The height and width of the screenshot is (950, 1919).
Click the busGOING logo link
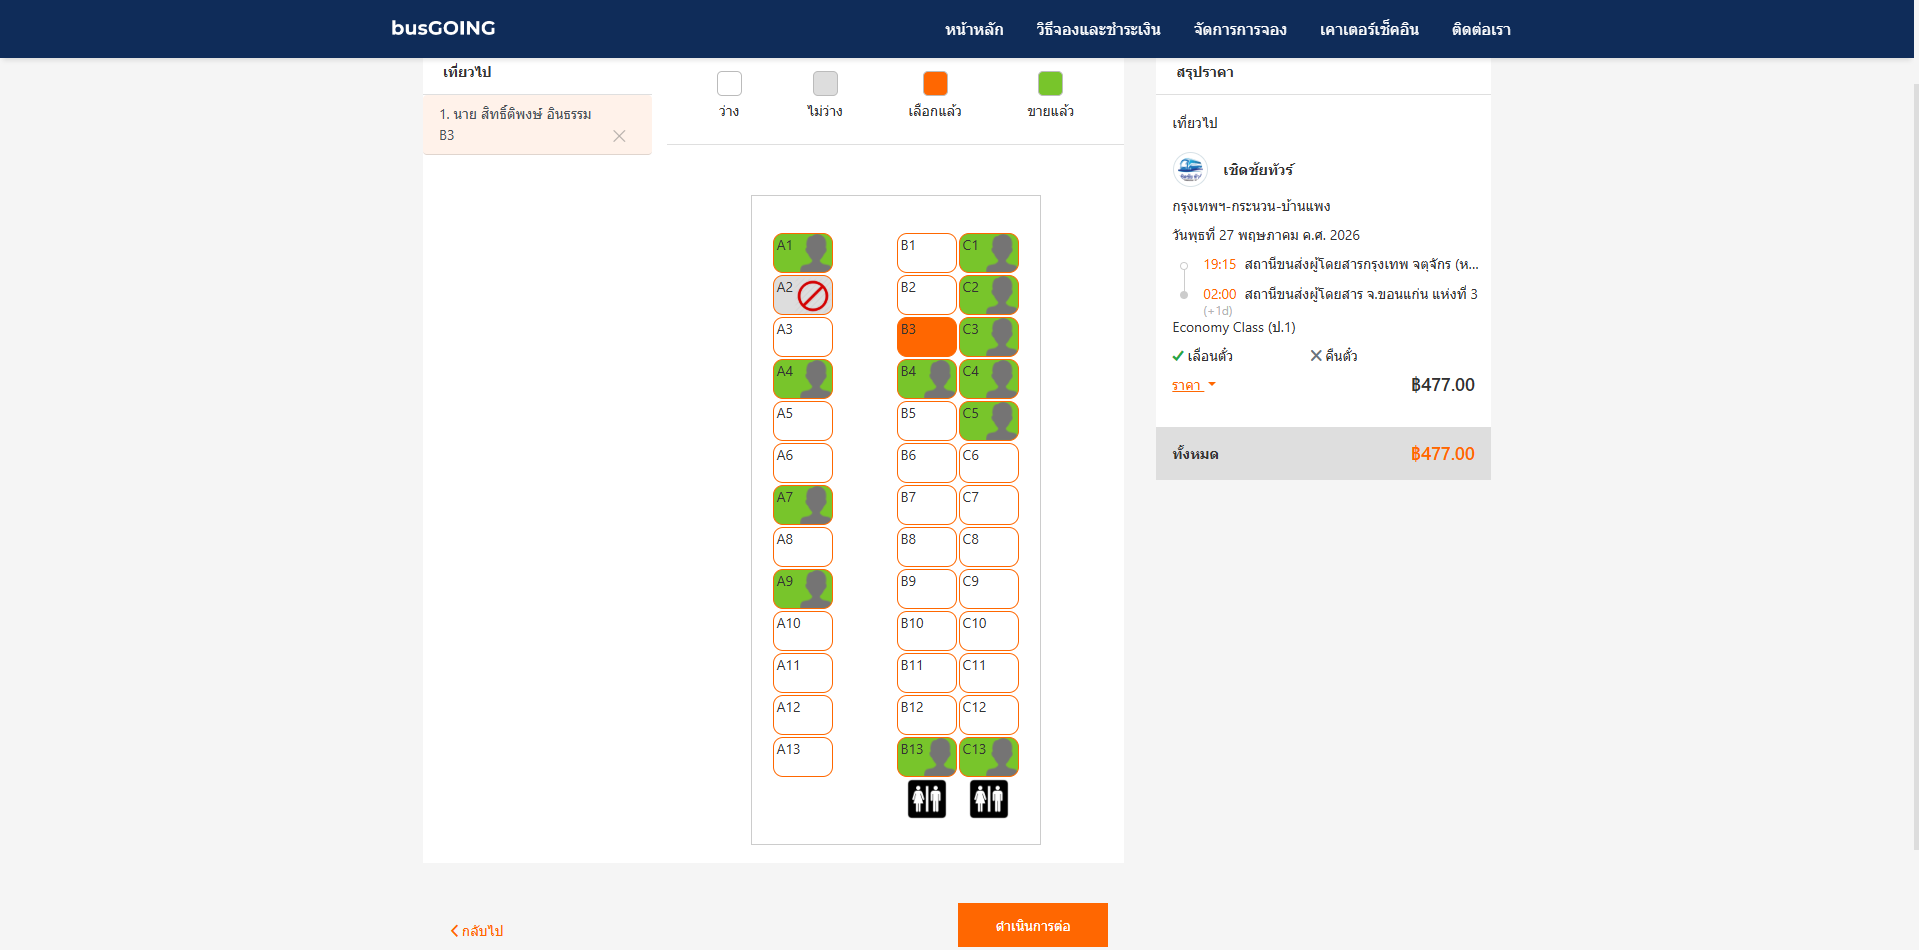(443, 28)
